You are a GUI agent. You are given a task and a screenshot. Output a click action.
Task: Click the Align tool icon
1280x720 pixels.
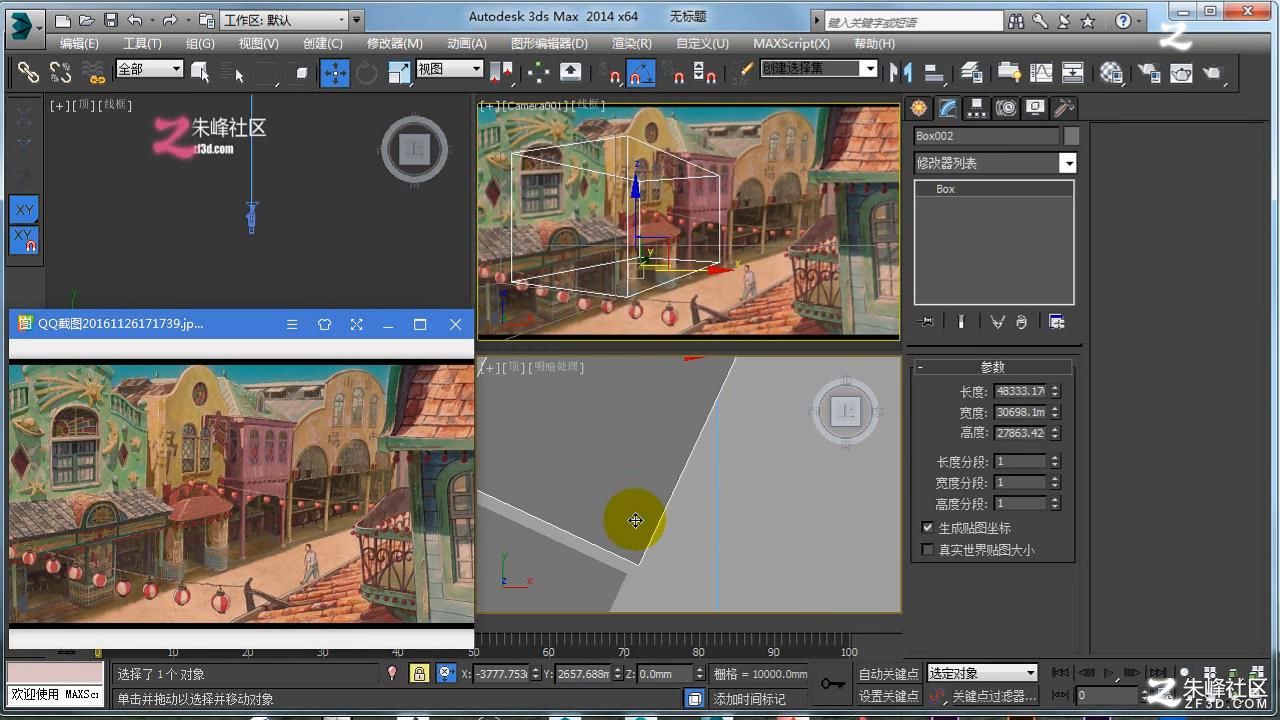[x=934, y=72]
